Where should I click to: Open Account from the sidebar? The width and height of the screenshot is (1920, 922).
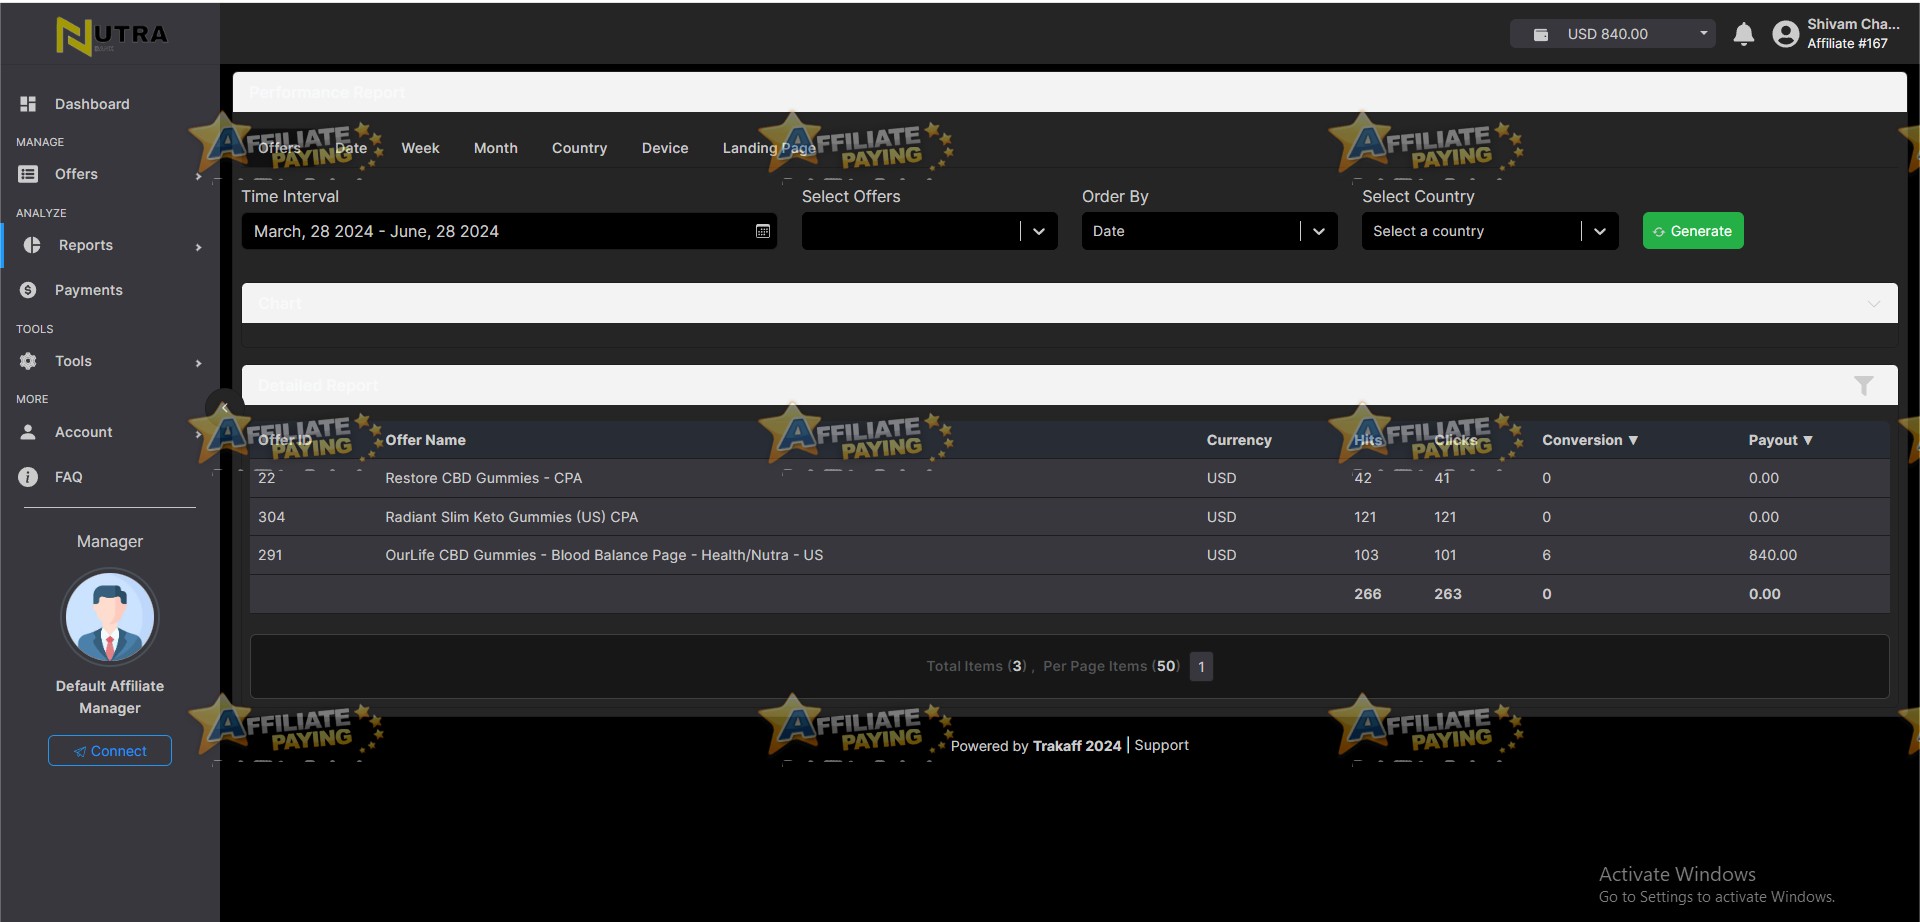click(84, 432)
